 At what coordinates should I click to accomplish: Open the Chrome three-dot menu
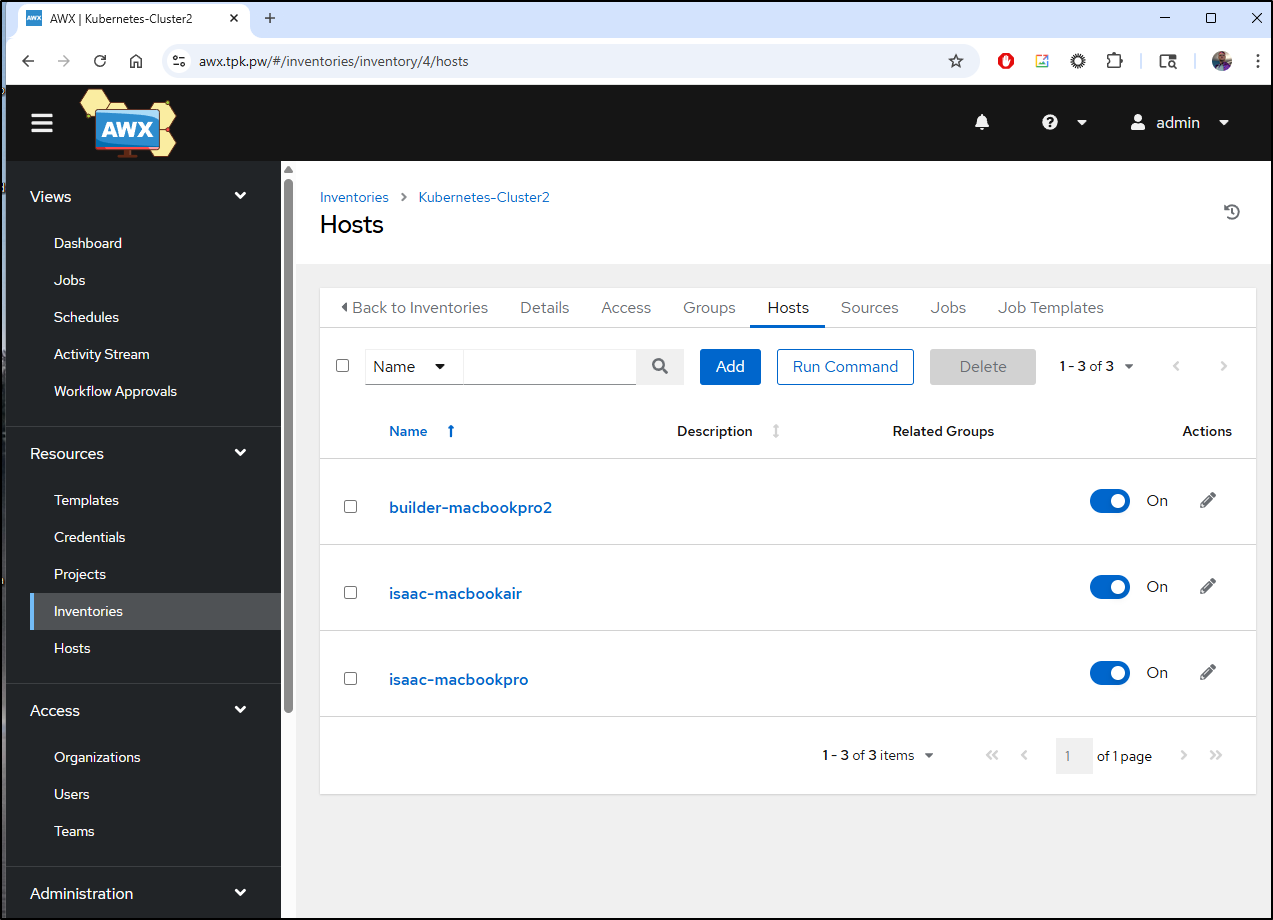1257,61
